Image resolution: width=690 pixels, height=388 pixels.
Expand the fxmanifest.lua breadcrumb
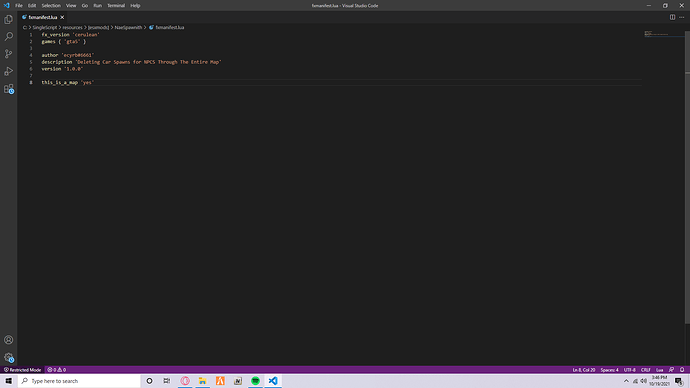(x=166, y=27)
